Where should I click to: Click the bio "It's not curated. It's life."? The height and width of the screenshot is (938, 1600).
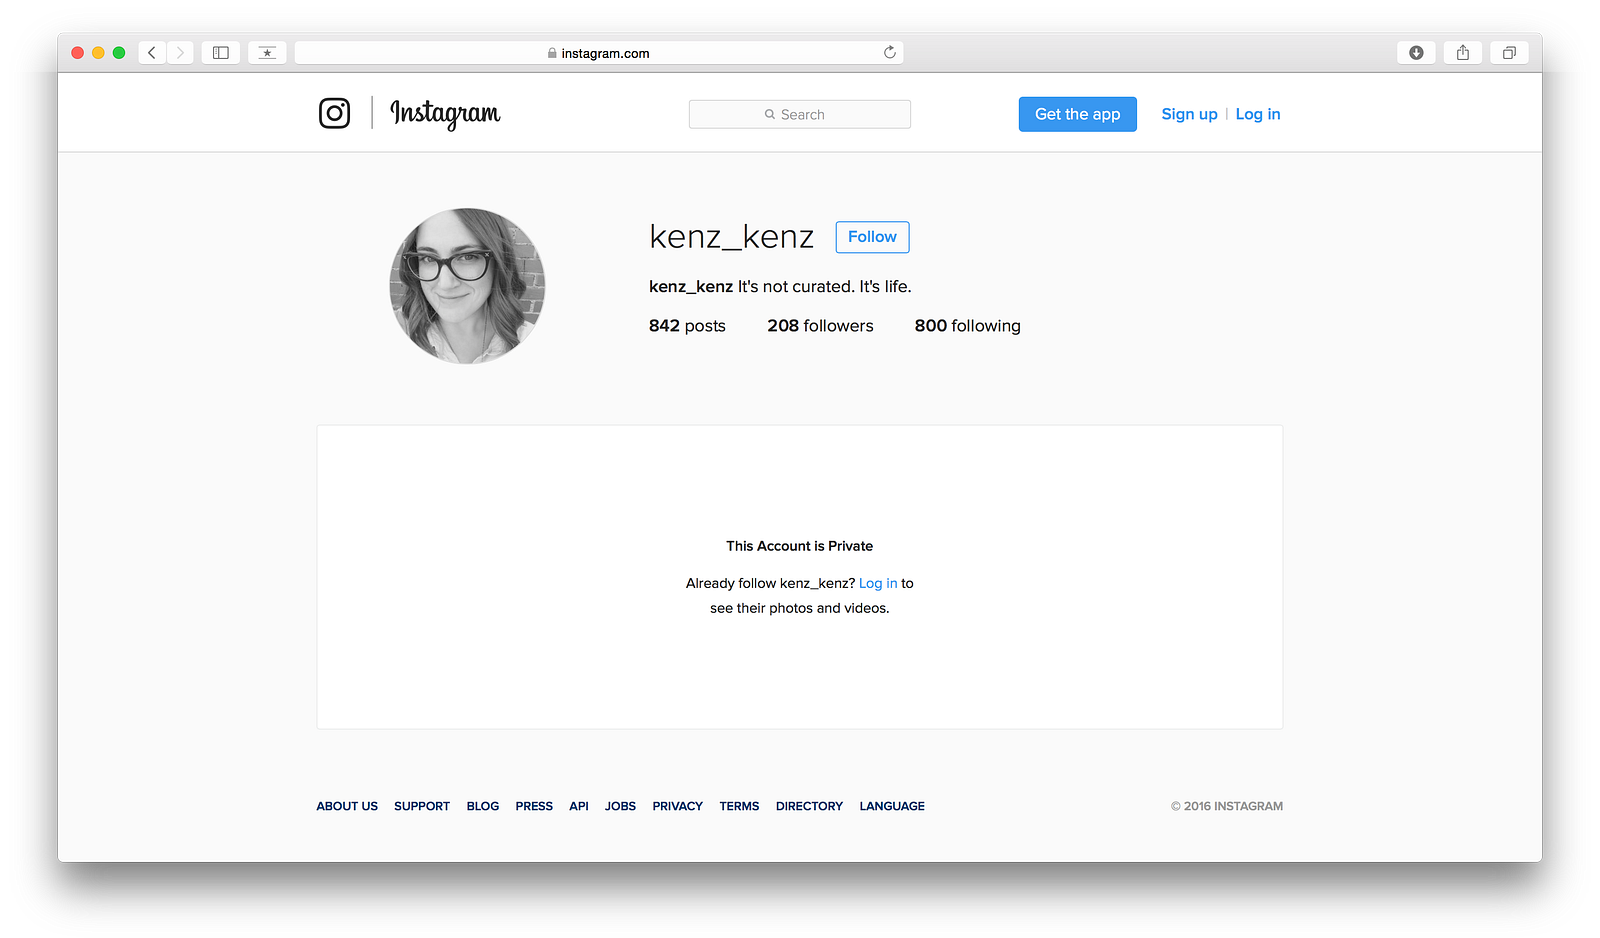click(825, 286)
